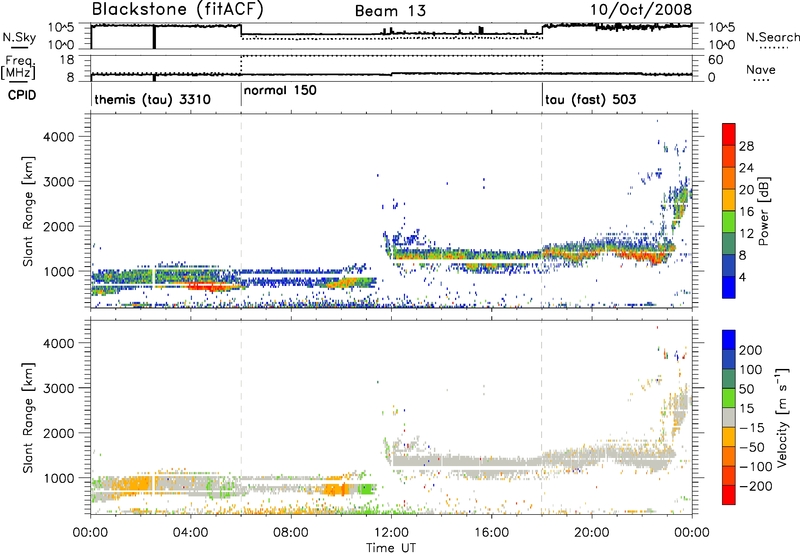Click the '18' frequency tick label
Screen dimensions: 800x554
67,60
